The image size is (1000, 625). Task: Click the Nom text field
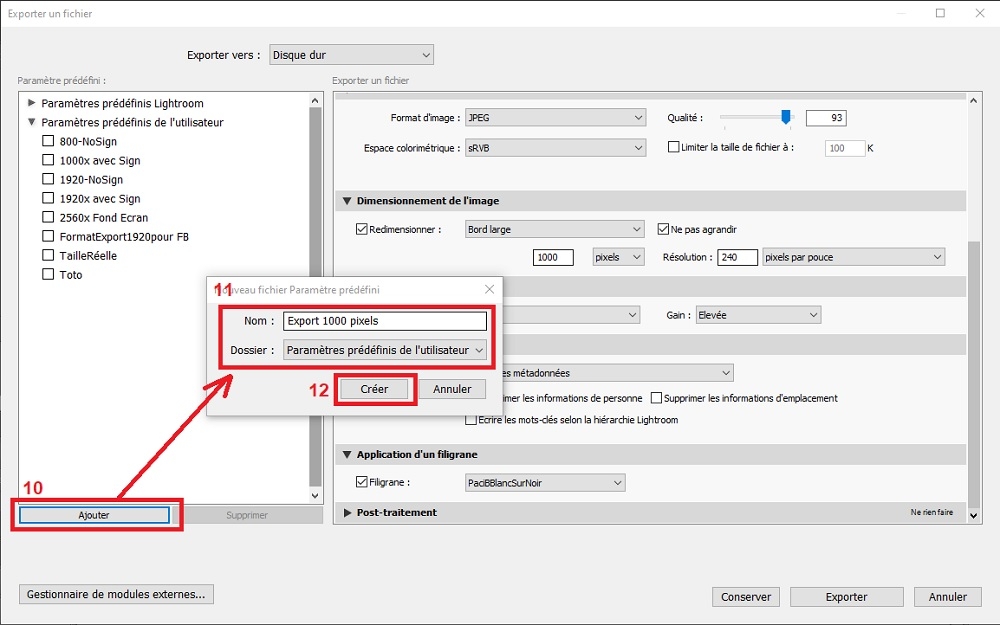coord(385,321)
